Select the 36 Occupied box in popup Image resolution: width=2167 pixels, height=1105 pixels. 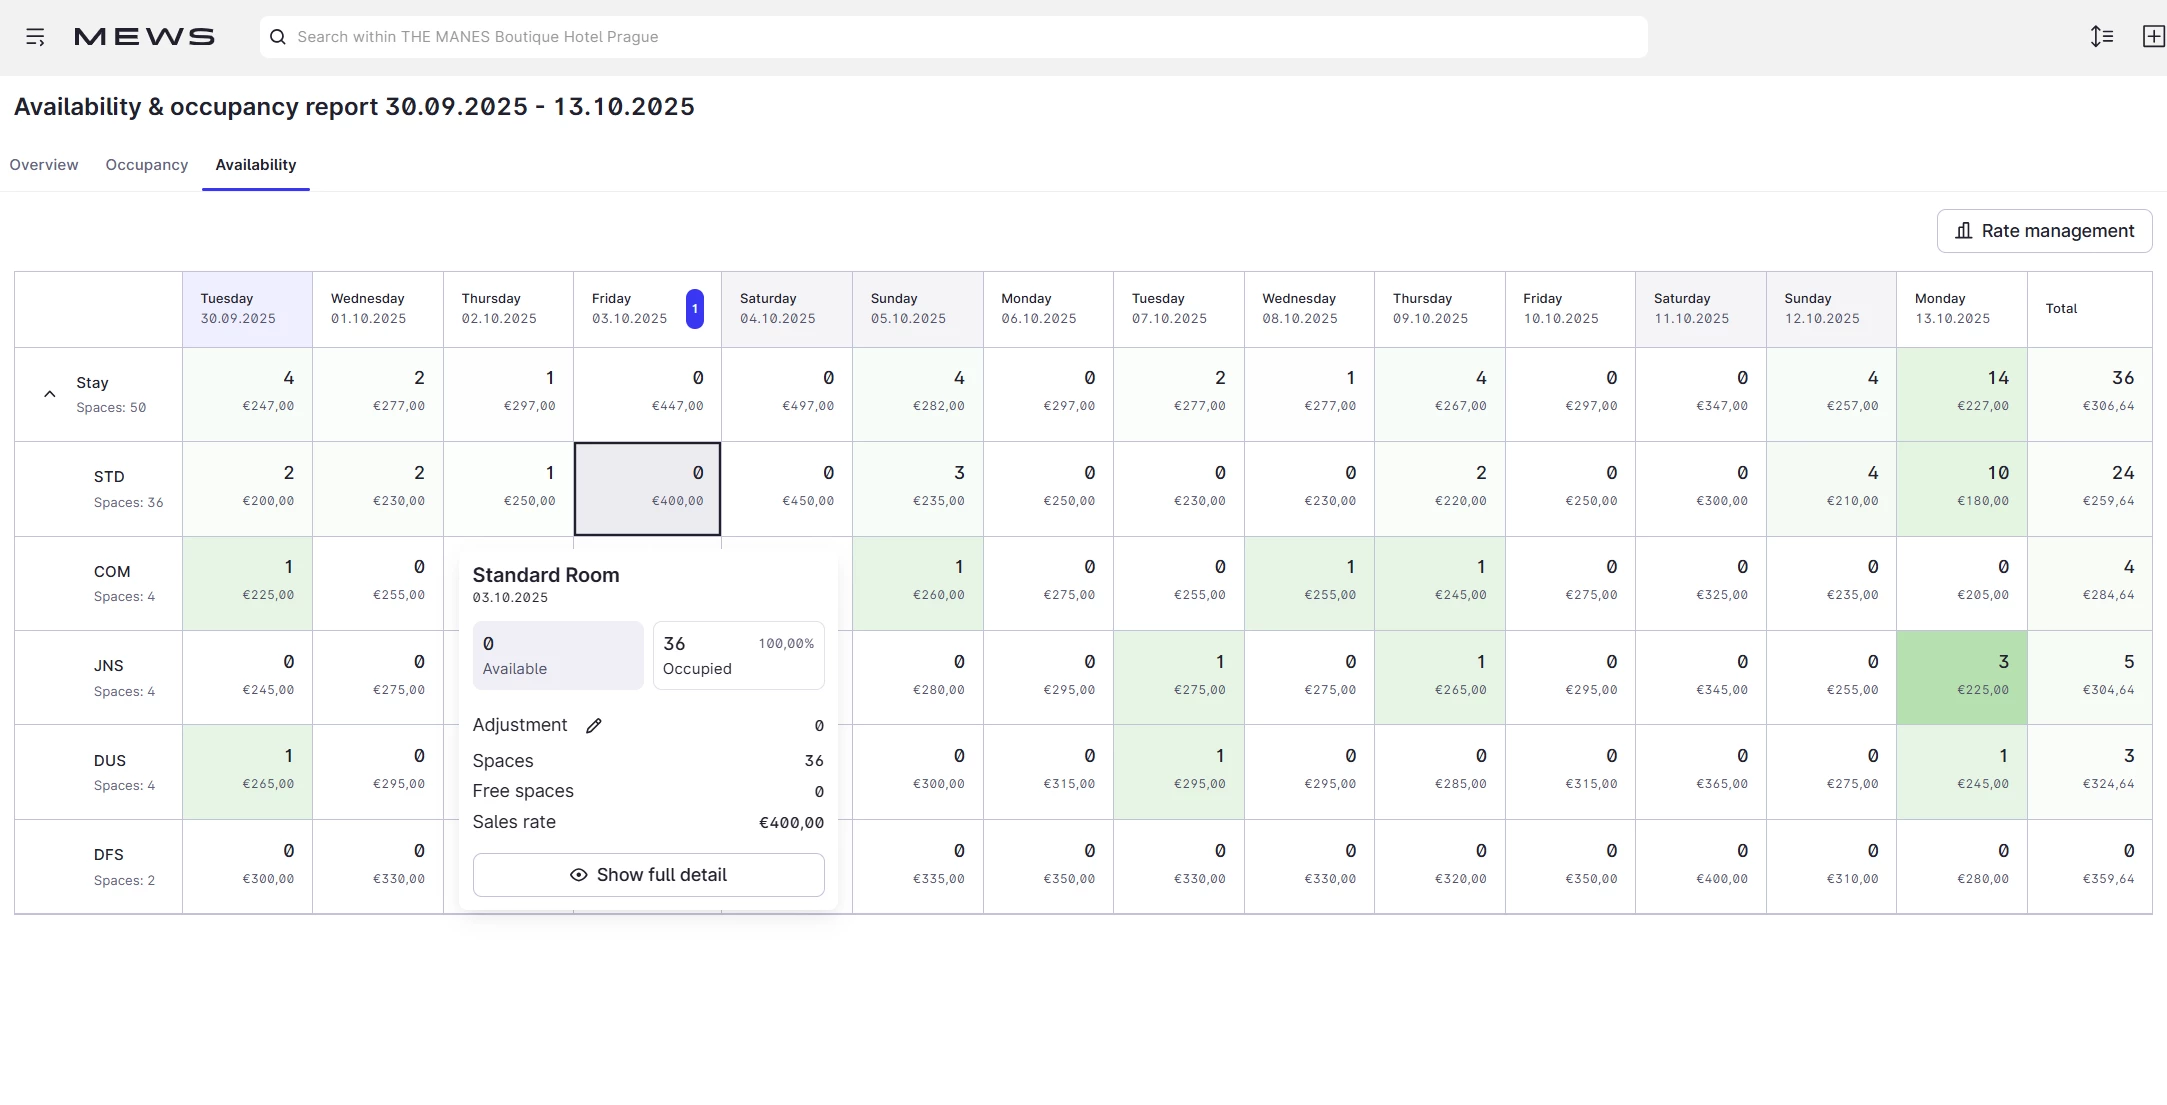738,656
